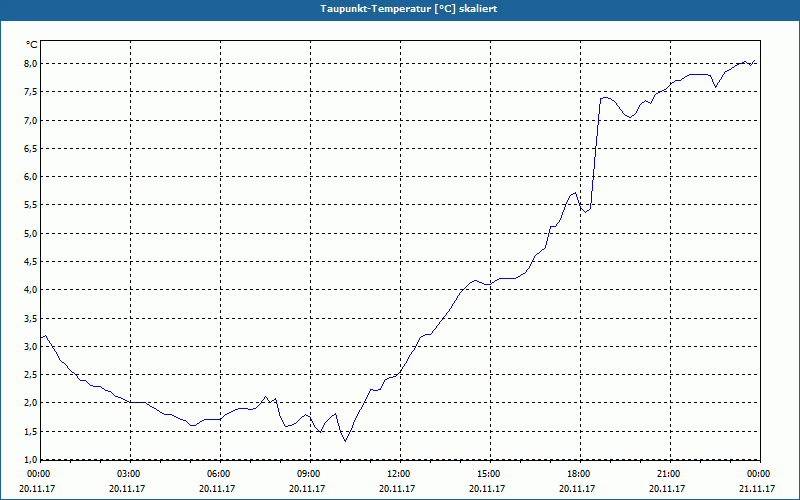800x500 pixels.
Task: Select the '20.11.17' date under '12:00'
Action: pos(397,489)
